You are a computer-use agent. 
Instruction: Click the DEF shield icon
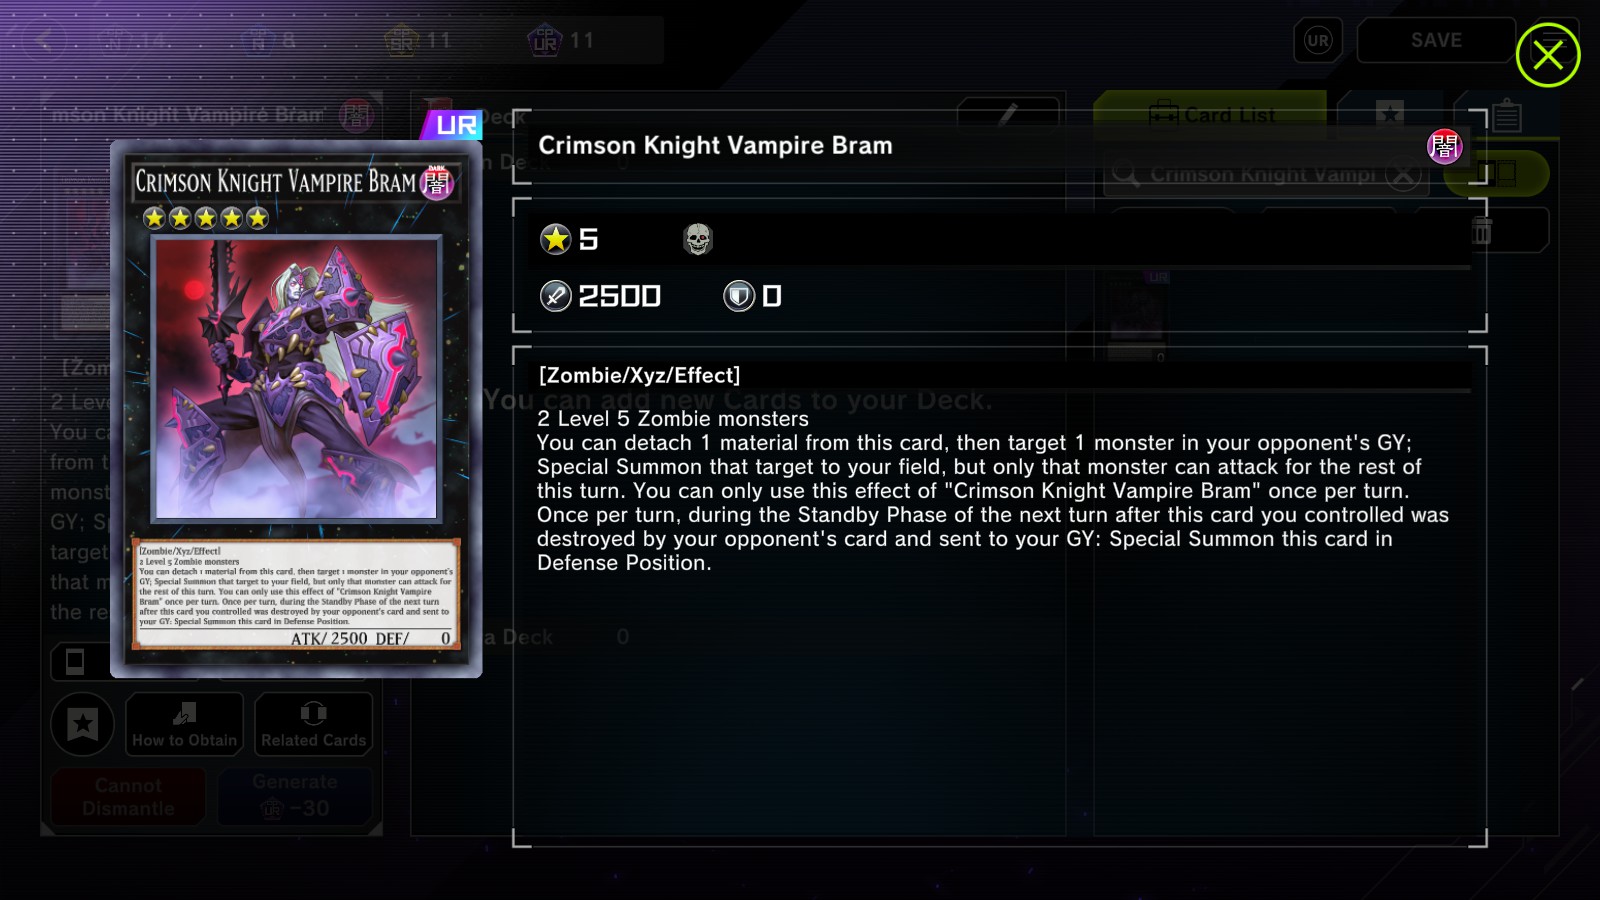(738, 296)
